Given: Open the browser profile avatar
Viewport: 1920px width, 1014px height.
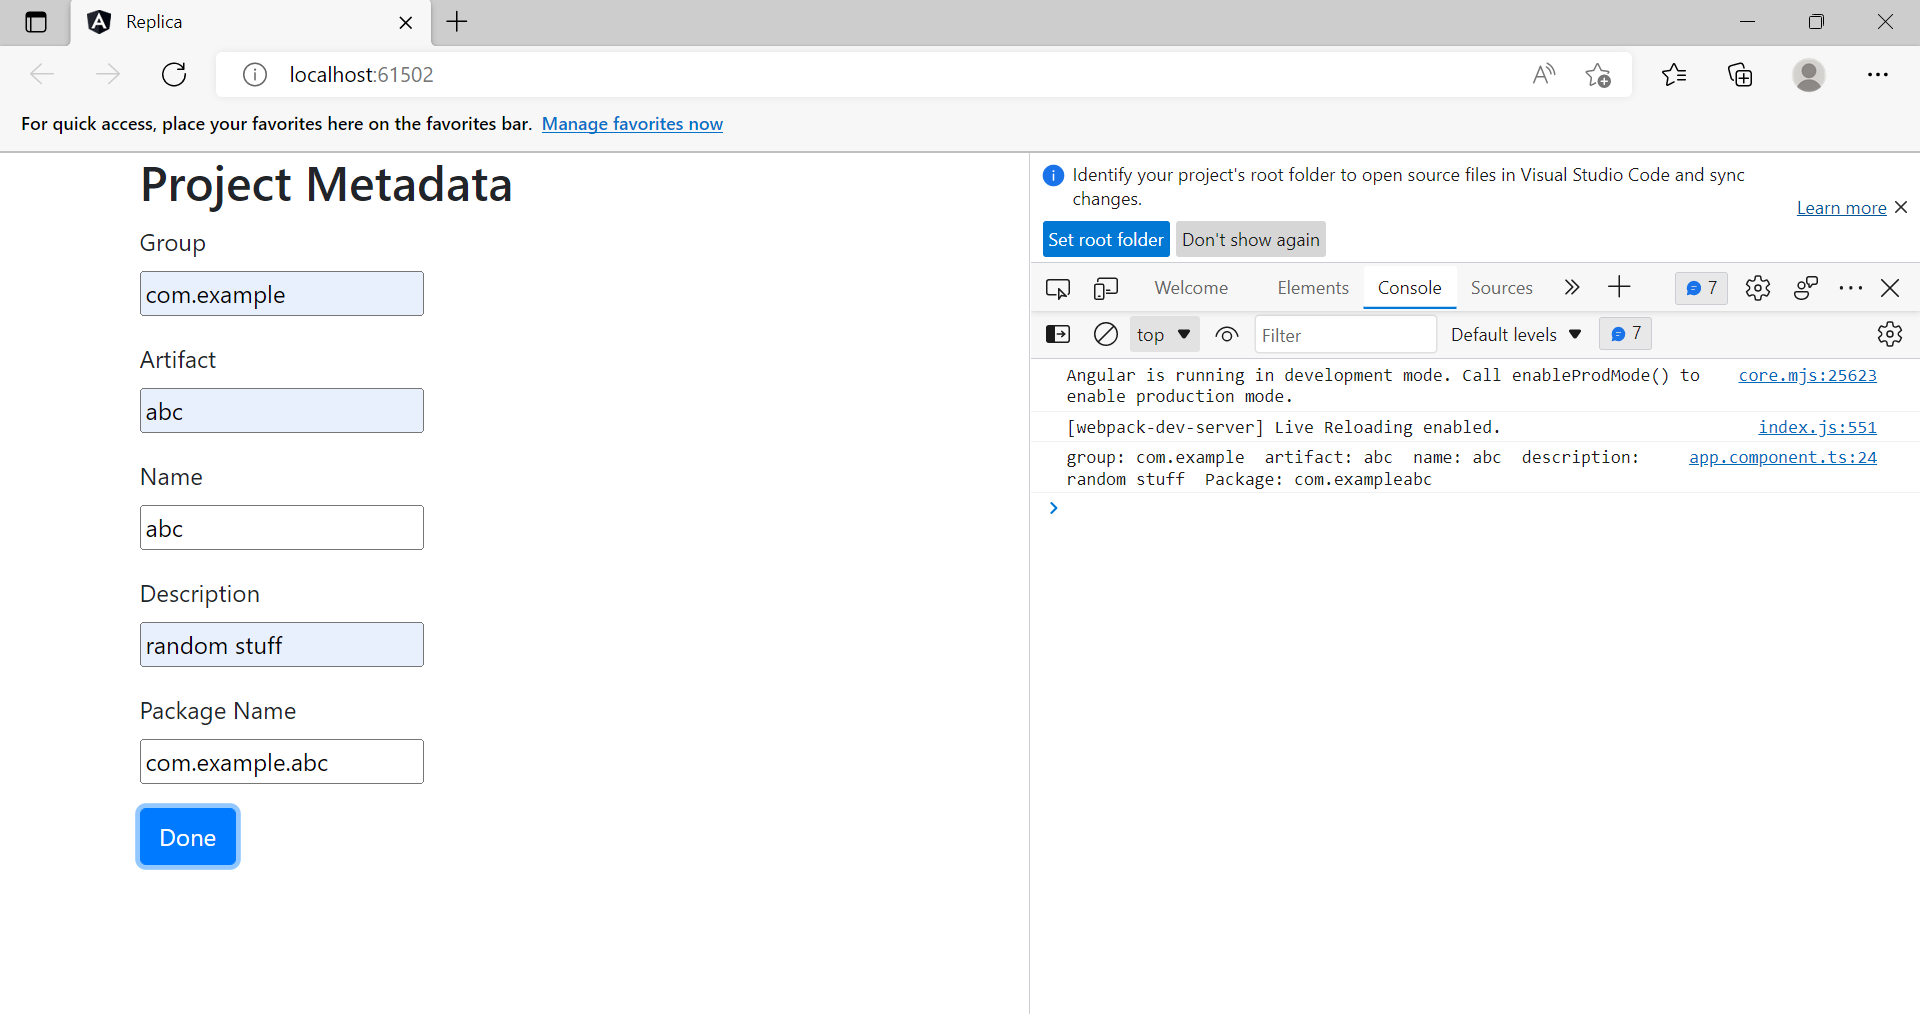Looking at the screenshot, I should click(1808, 75).
